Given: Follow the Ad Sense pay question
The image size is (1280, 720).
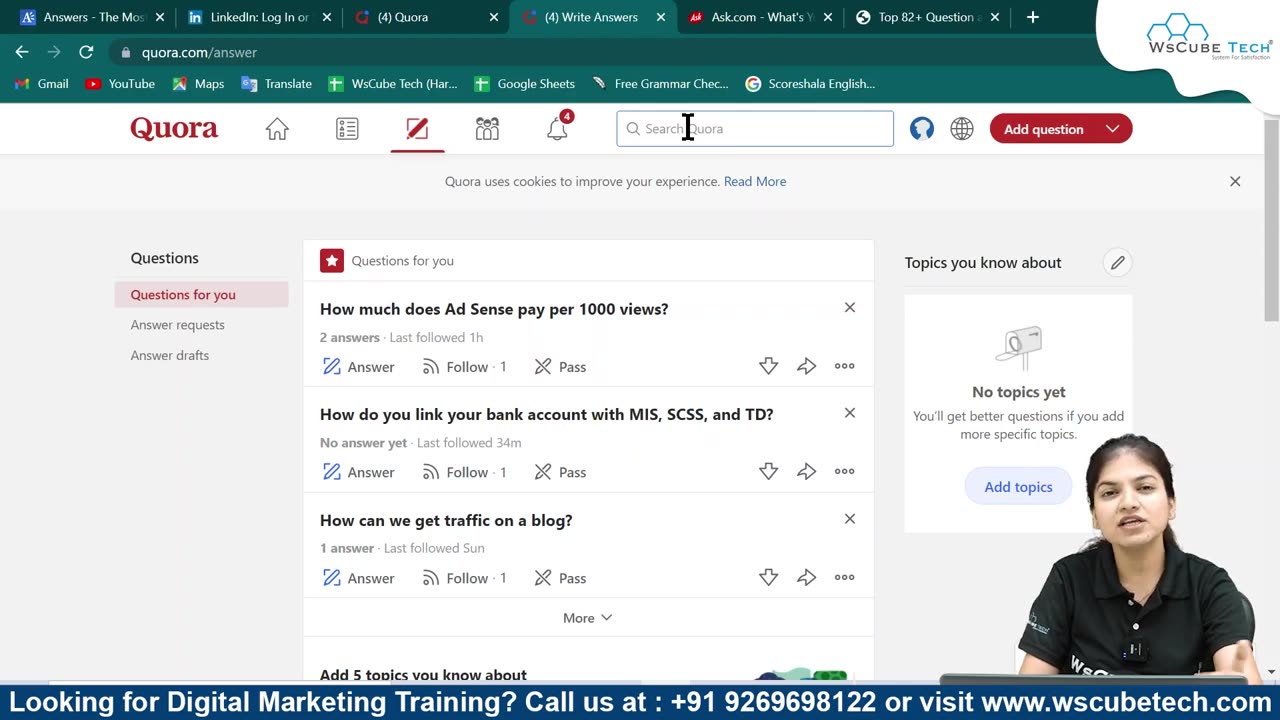Looking at the screenshot, I should (x=464, y=367).
